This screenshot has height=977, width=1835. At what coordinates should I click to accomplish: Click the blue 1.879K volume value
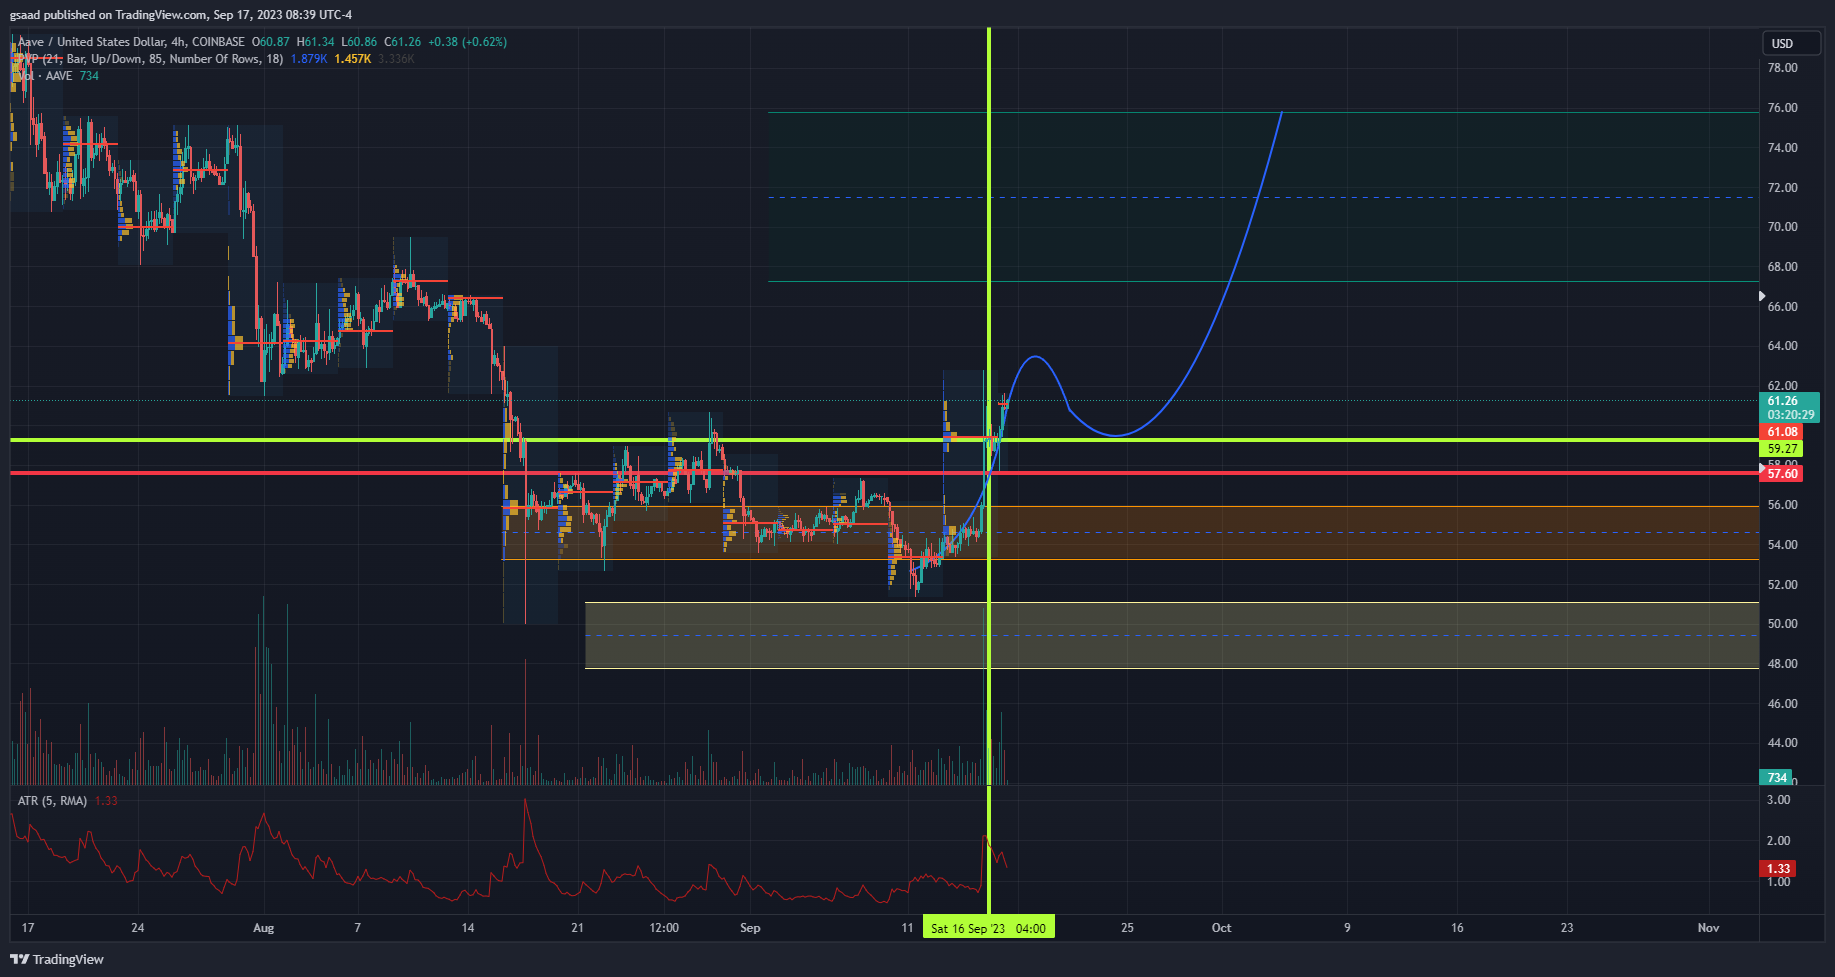pos(309,59)
